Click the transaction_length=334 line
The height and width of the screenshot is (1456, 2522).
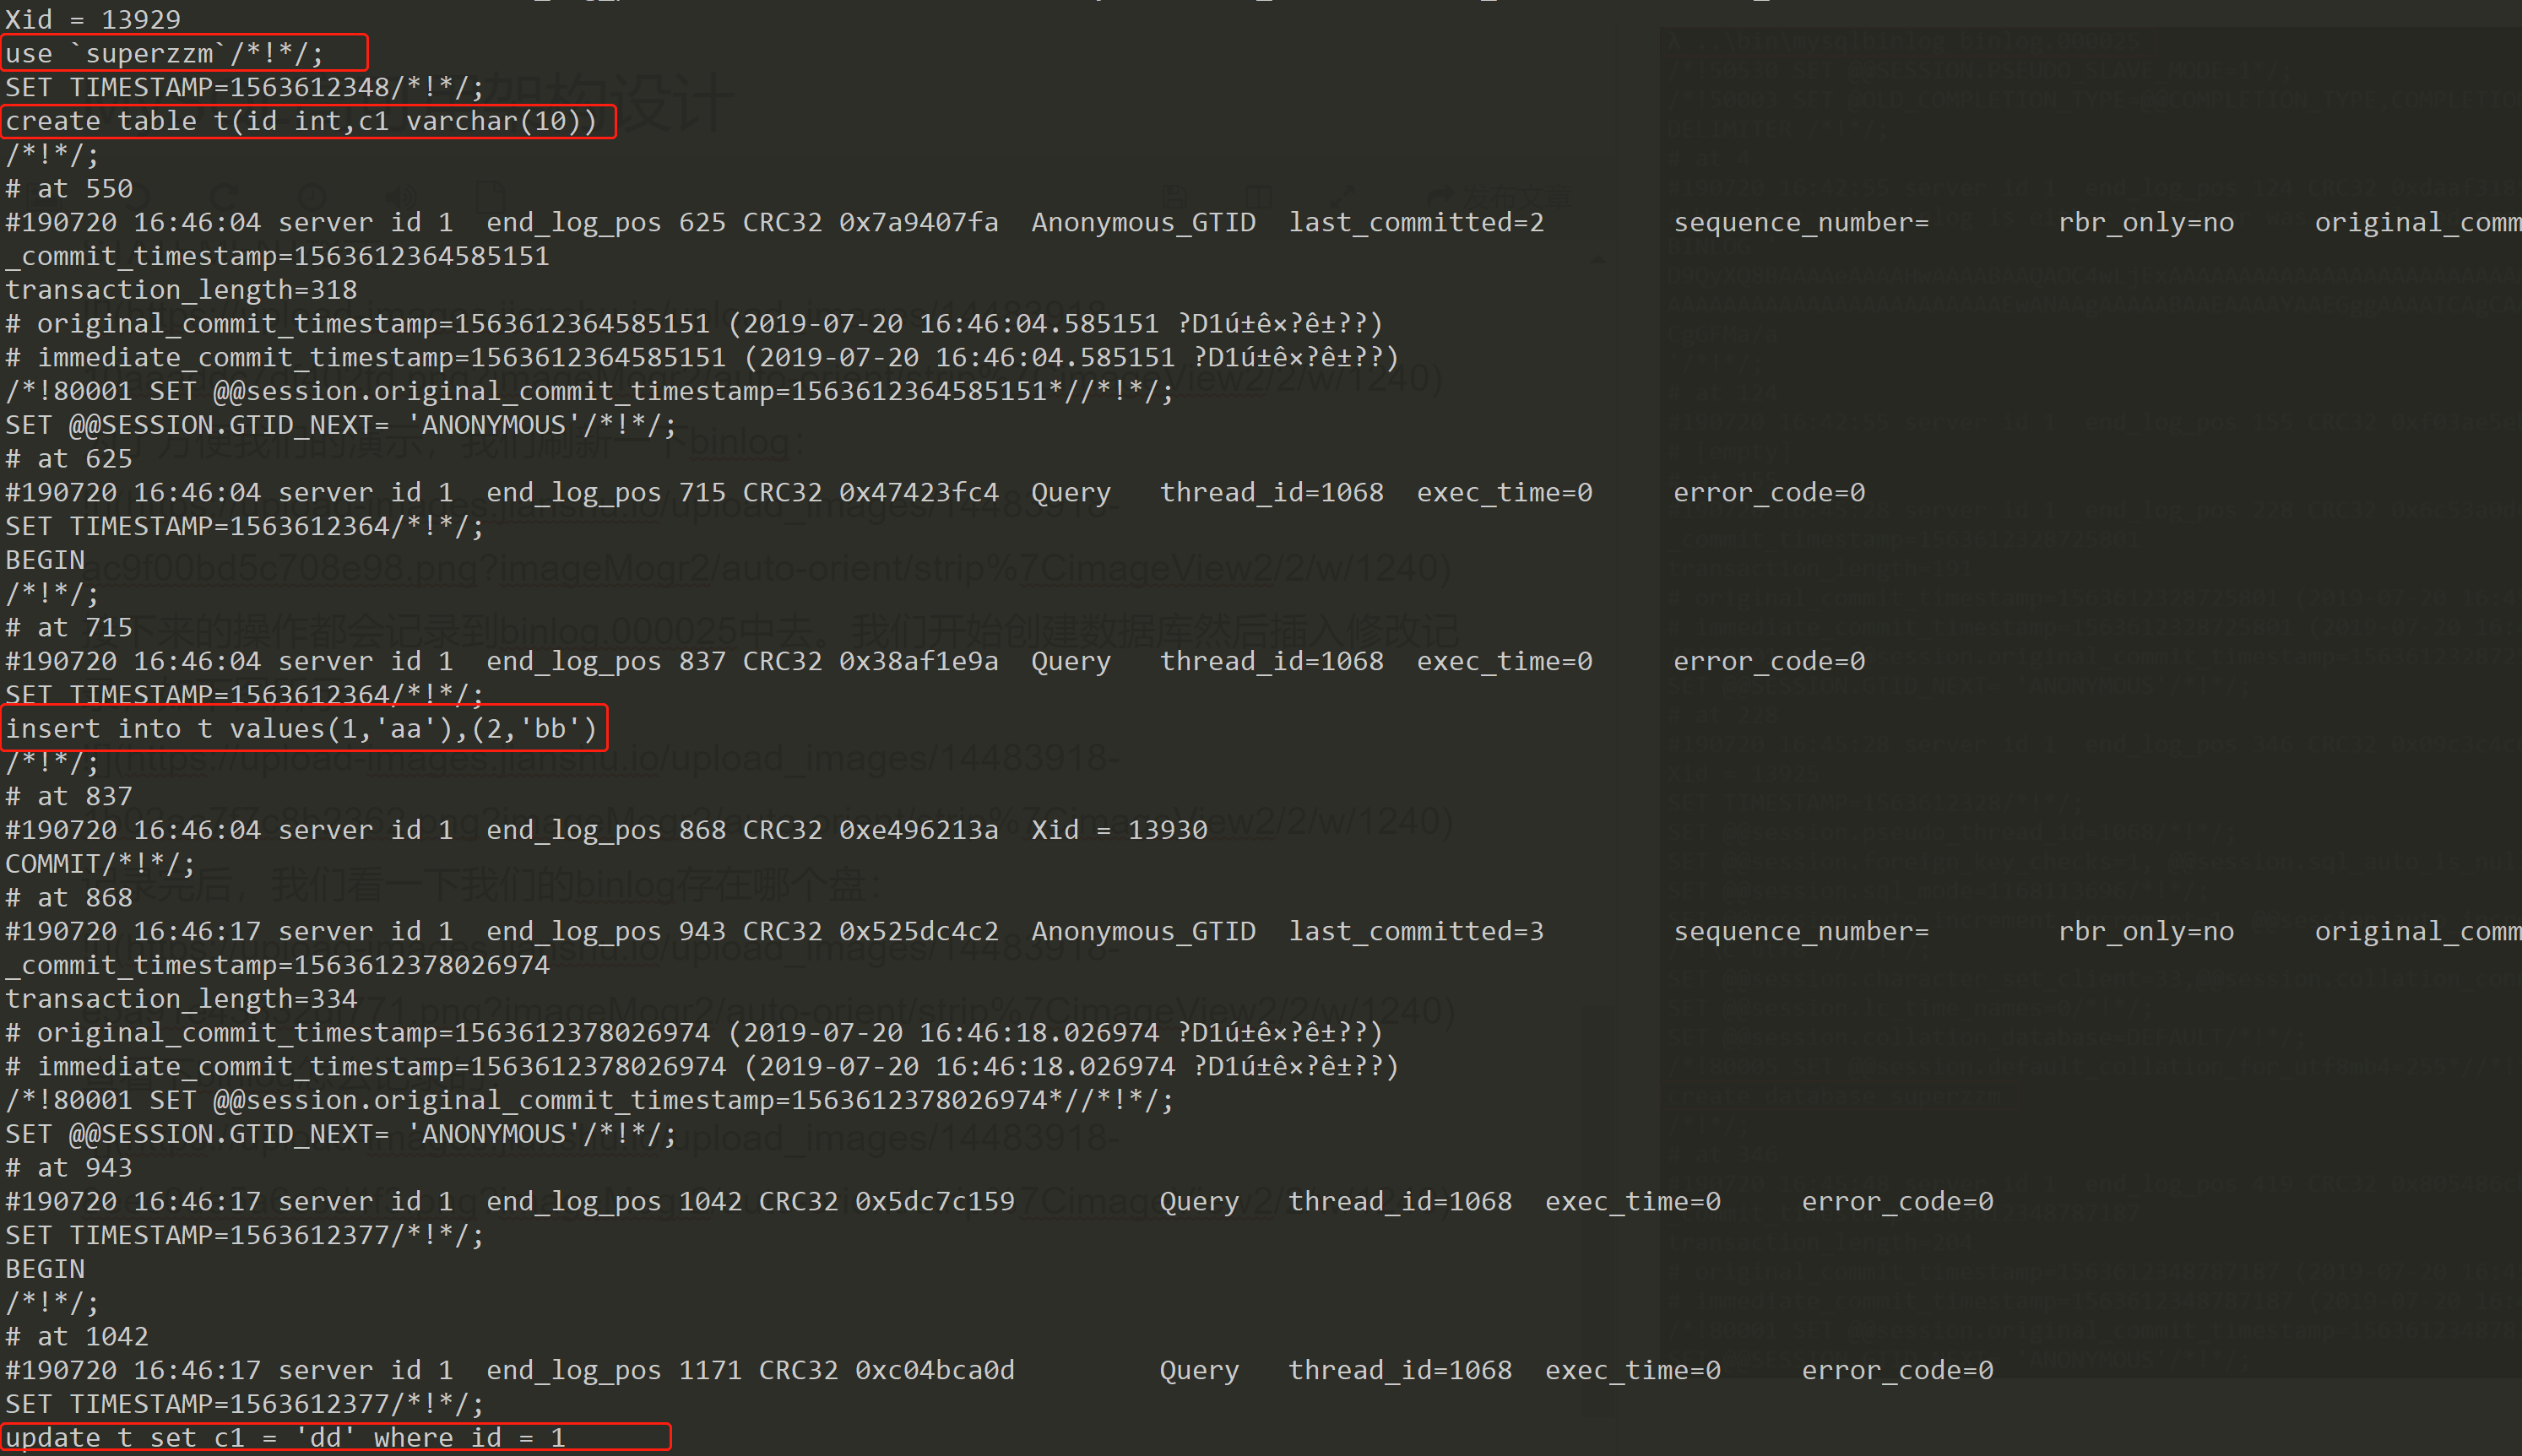181,998
